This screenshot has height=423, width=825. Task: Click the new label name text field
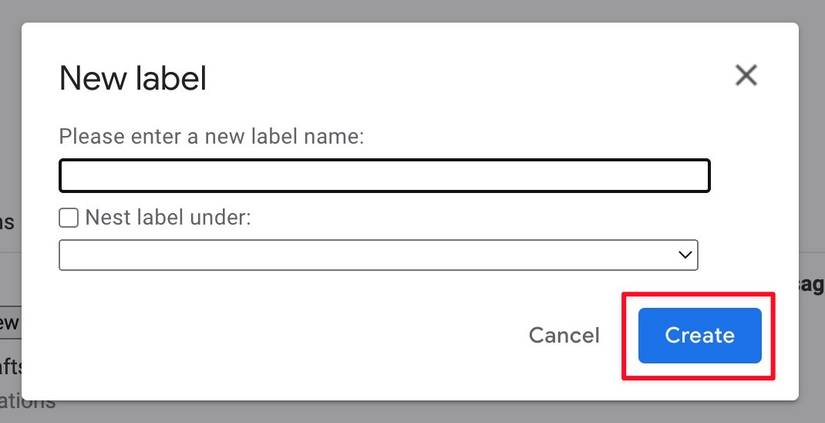click(384, 175)
